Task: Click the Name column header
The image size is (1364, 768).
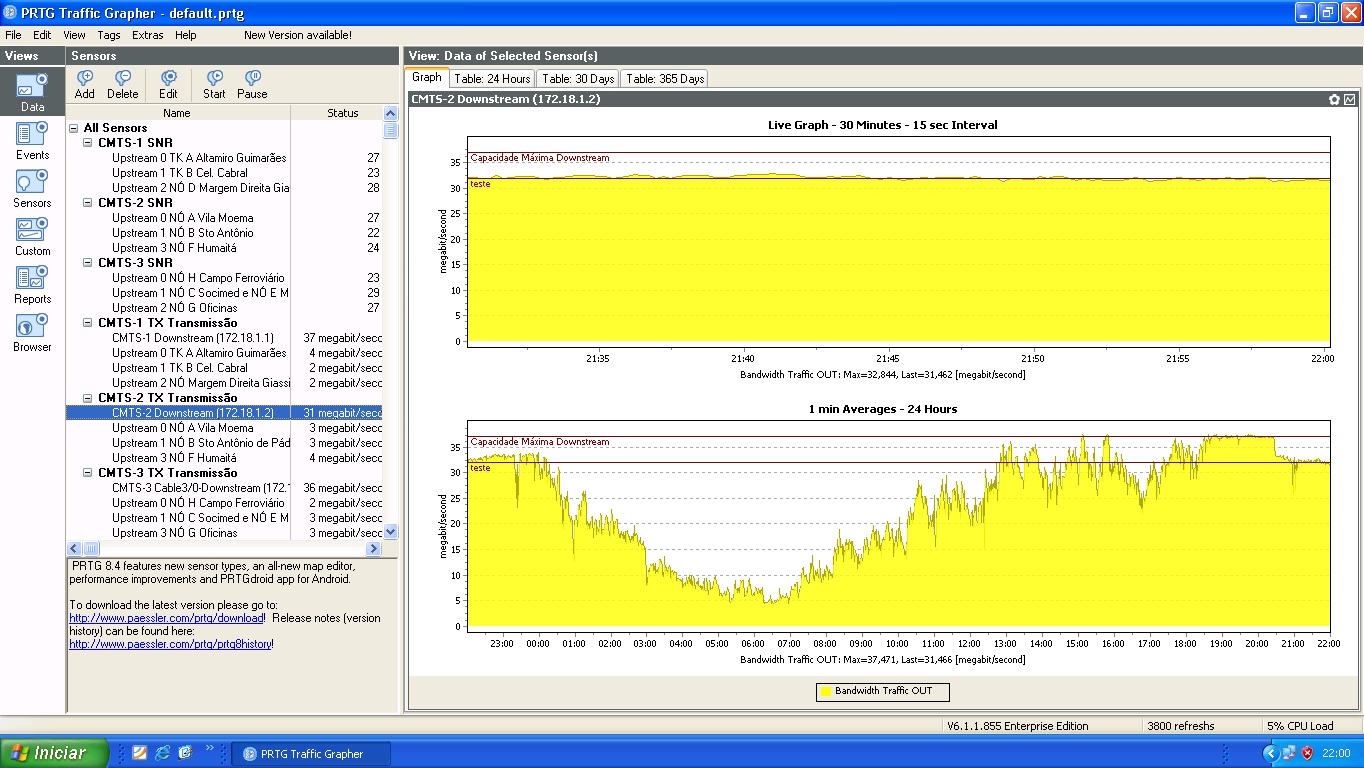Action: [177, 113]
